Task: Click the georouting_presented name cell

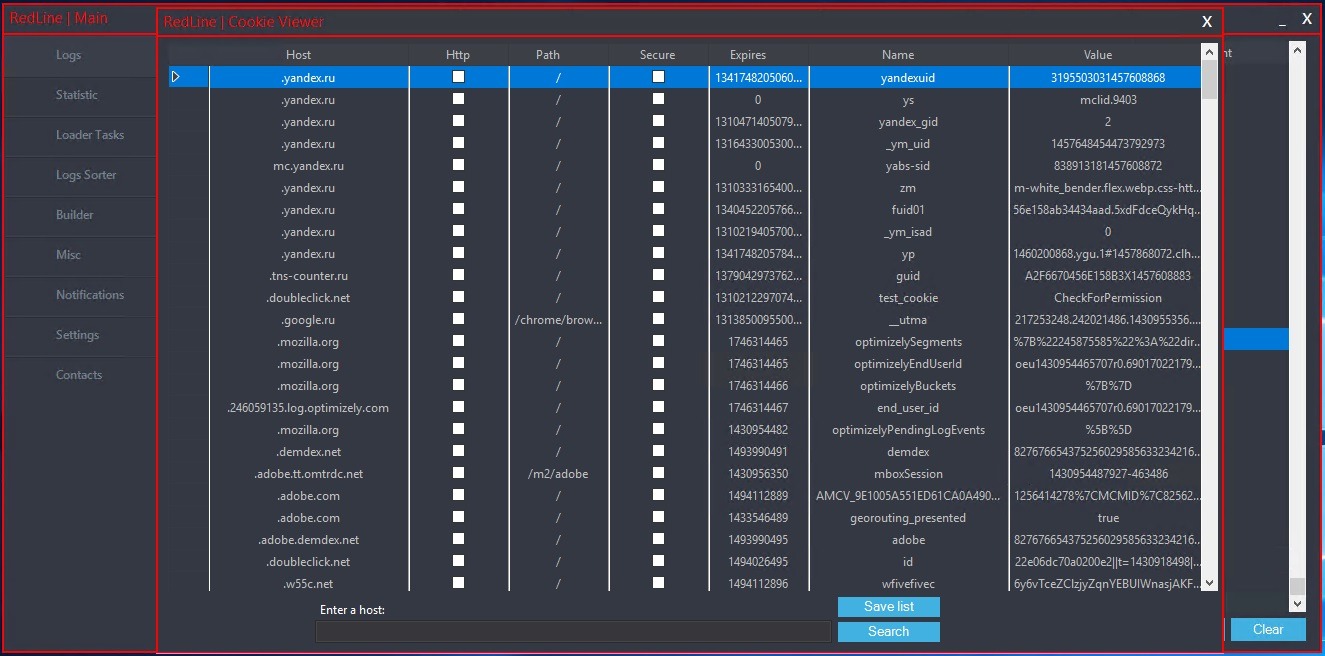Action: pyautogui.click(x=908, y=517)
